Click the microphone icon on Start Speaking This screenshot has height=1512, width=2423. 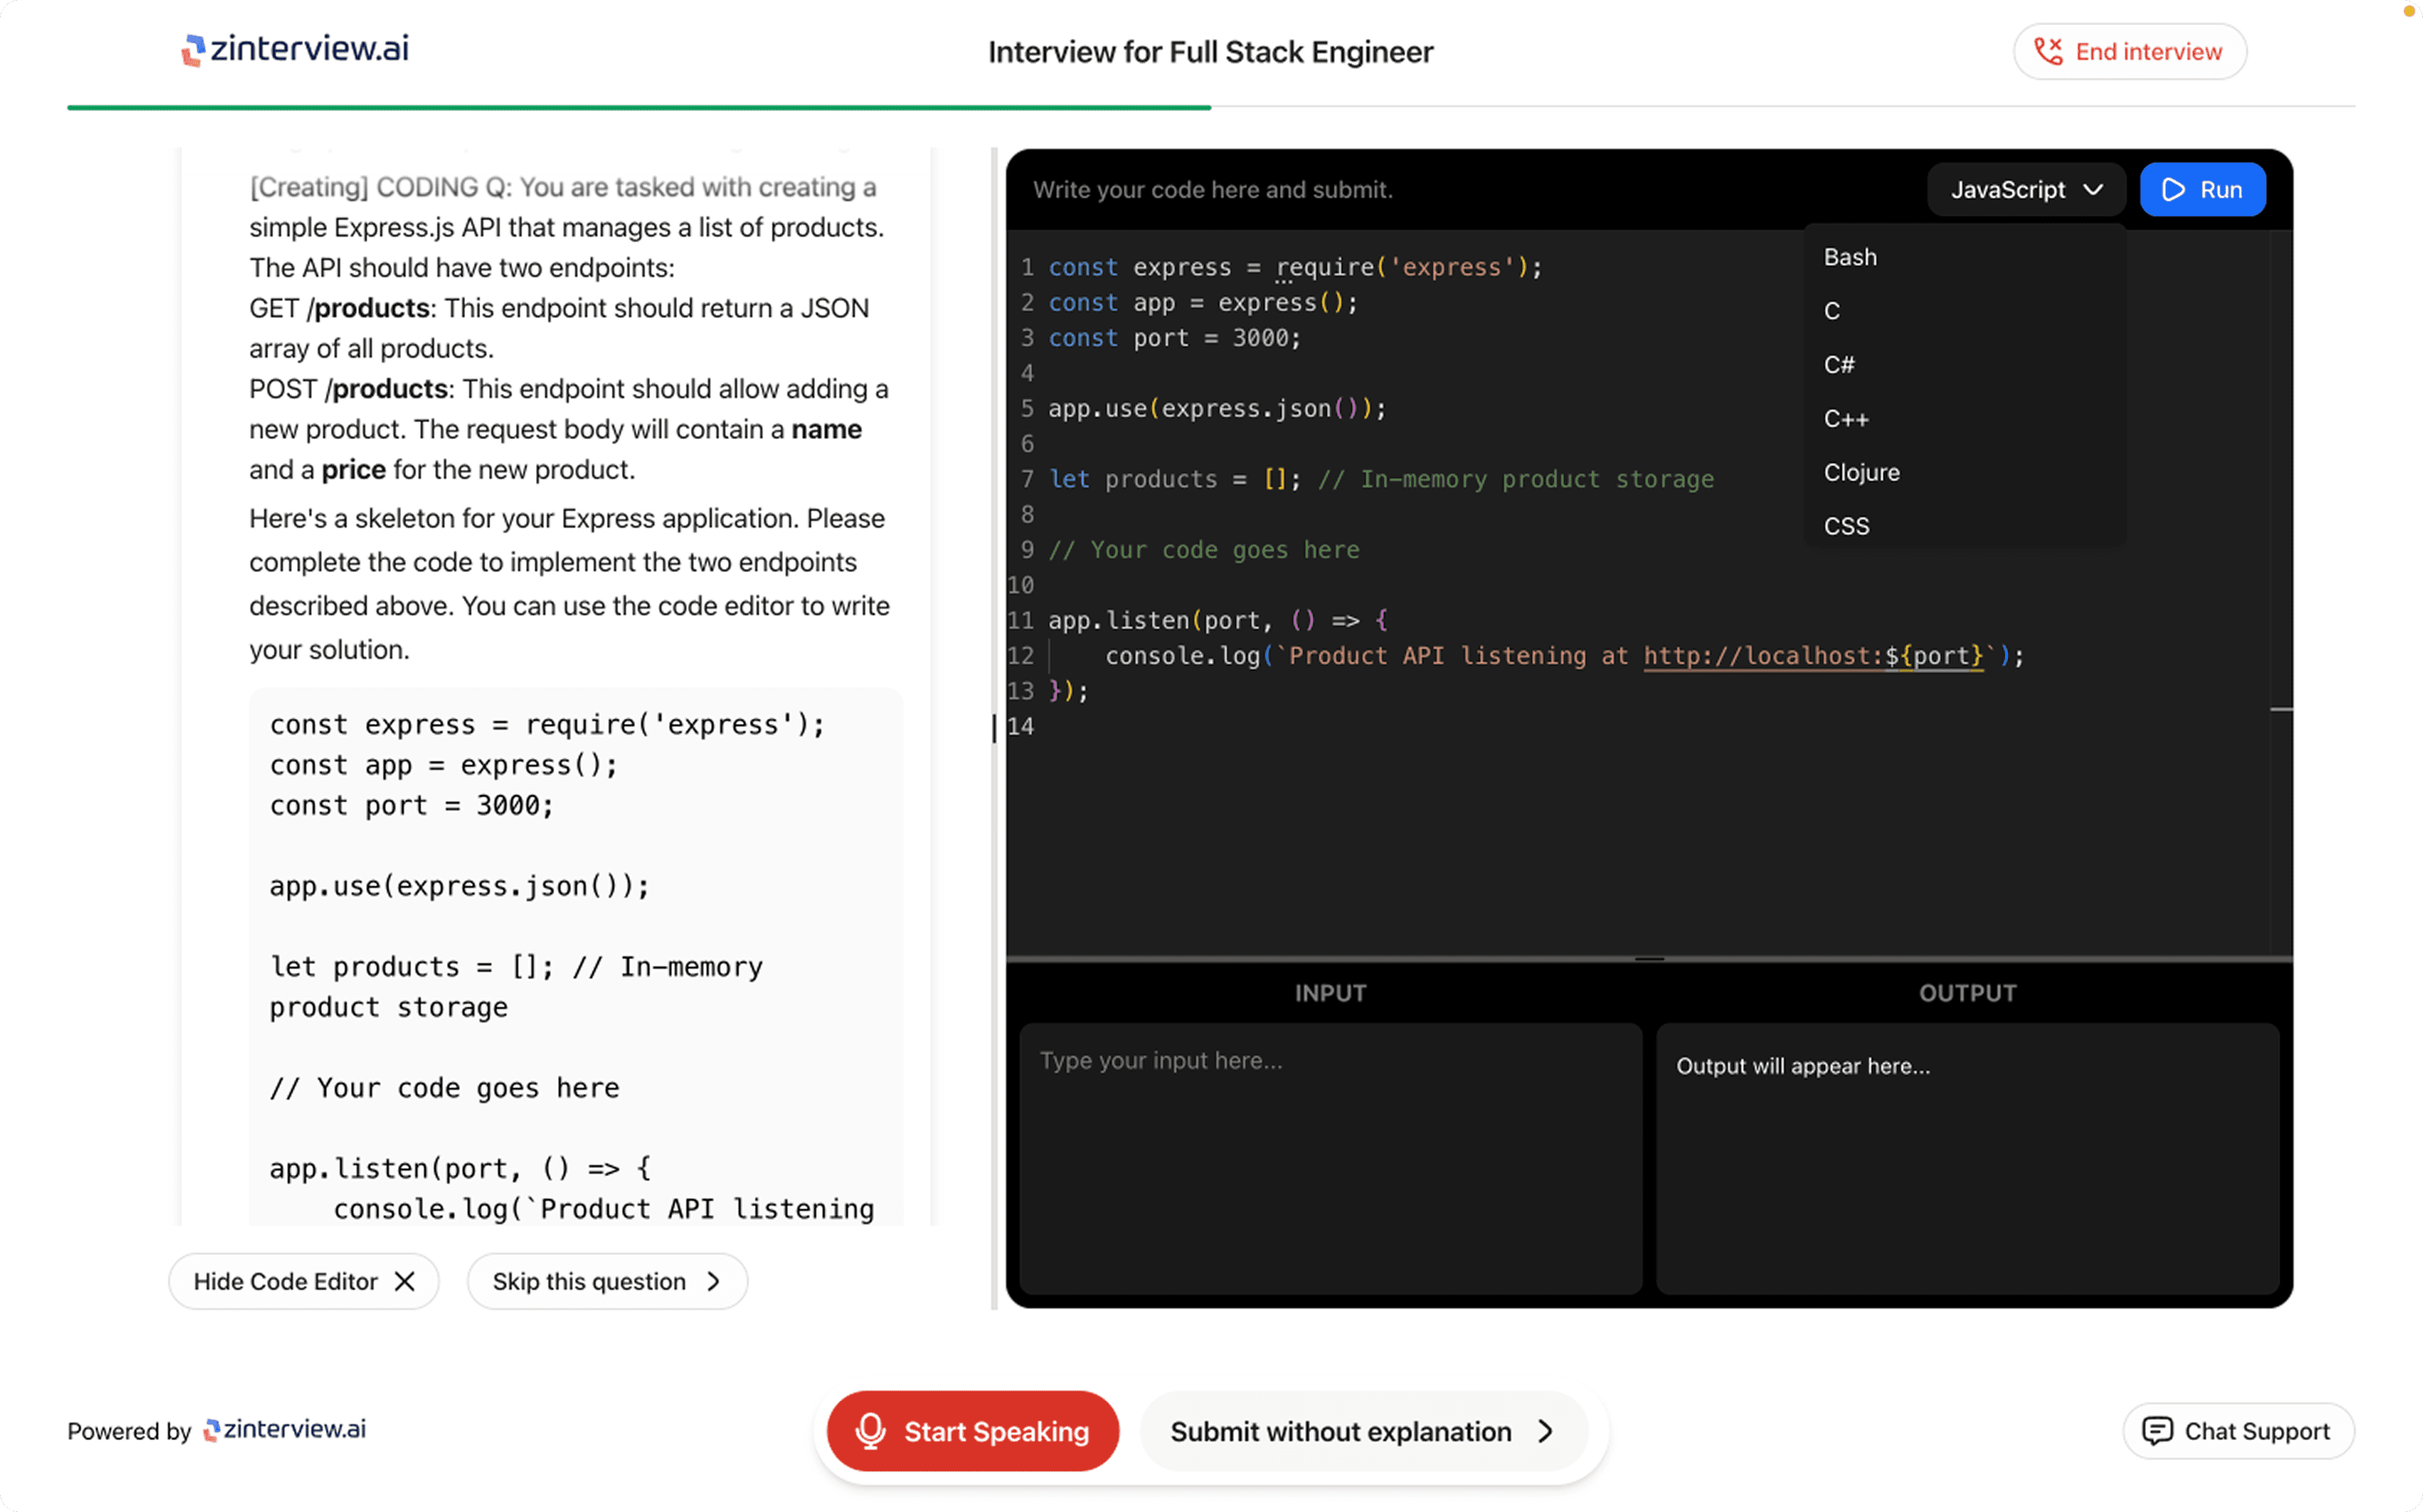coord(870,1430)
